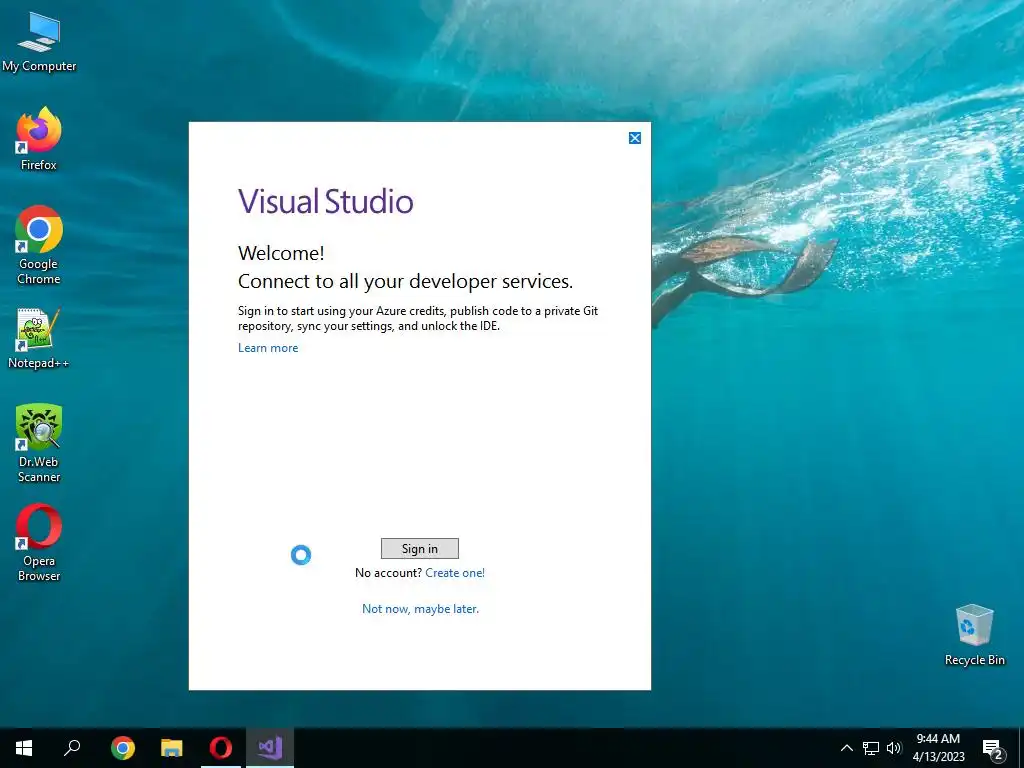Open the Create one! account link
Viewport: 1024px width, 768px height.
(455, 573)
